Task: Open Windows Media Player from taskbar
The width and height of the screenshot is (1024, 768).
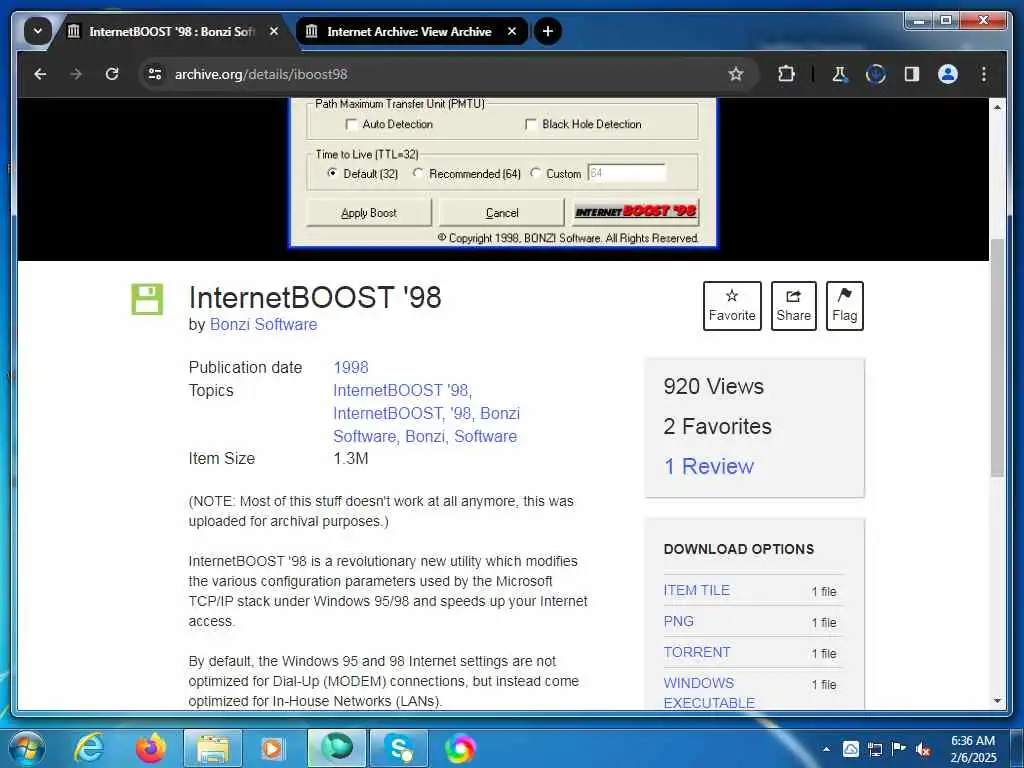Action: (272, 748)
